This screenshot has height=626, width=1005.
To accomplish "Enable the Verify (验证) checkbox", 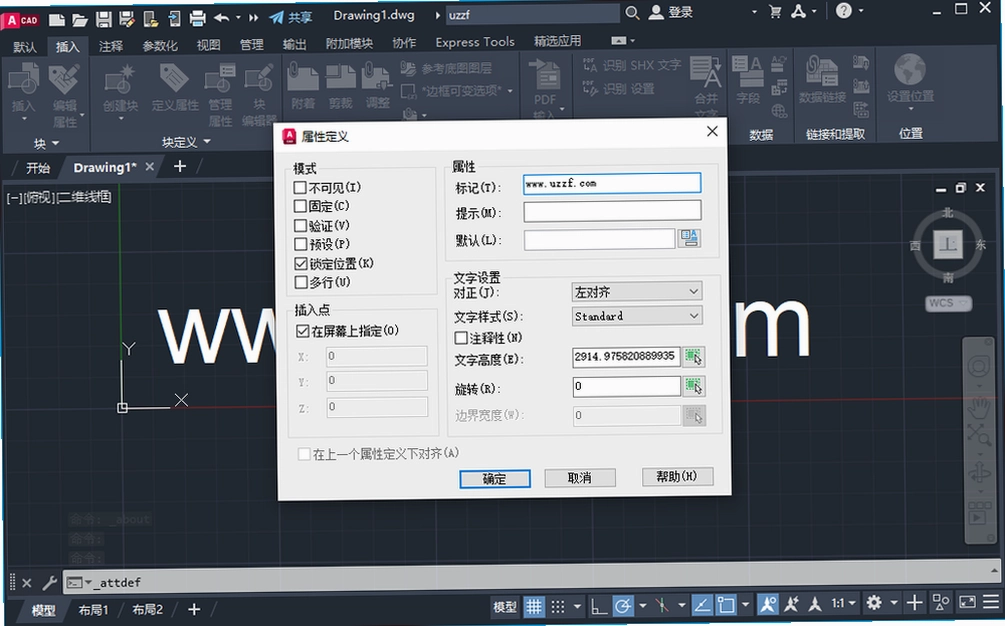I will (300, 226).
